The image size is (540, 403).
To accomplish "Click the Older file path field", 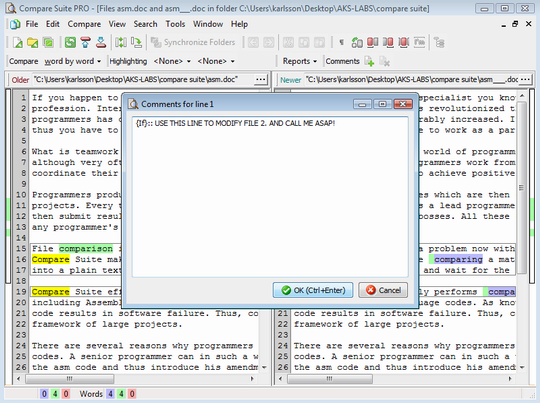I will pos(143,80).
